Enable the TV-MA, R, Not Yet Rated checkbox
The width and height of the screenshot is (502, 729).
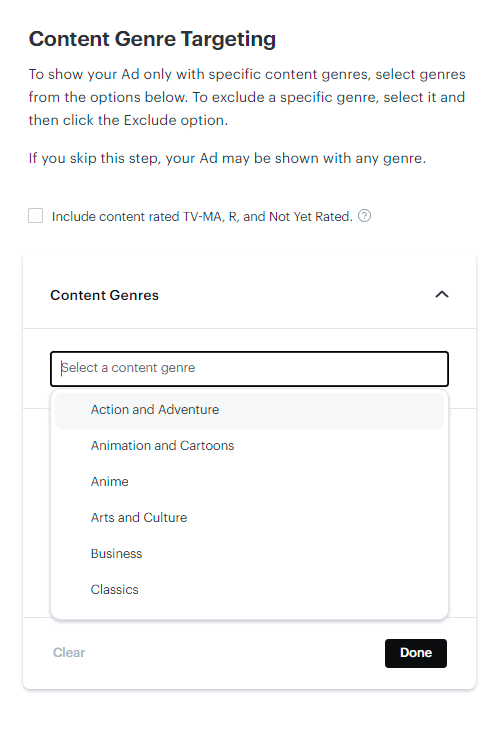coord(35,216)
